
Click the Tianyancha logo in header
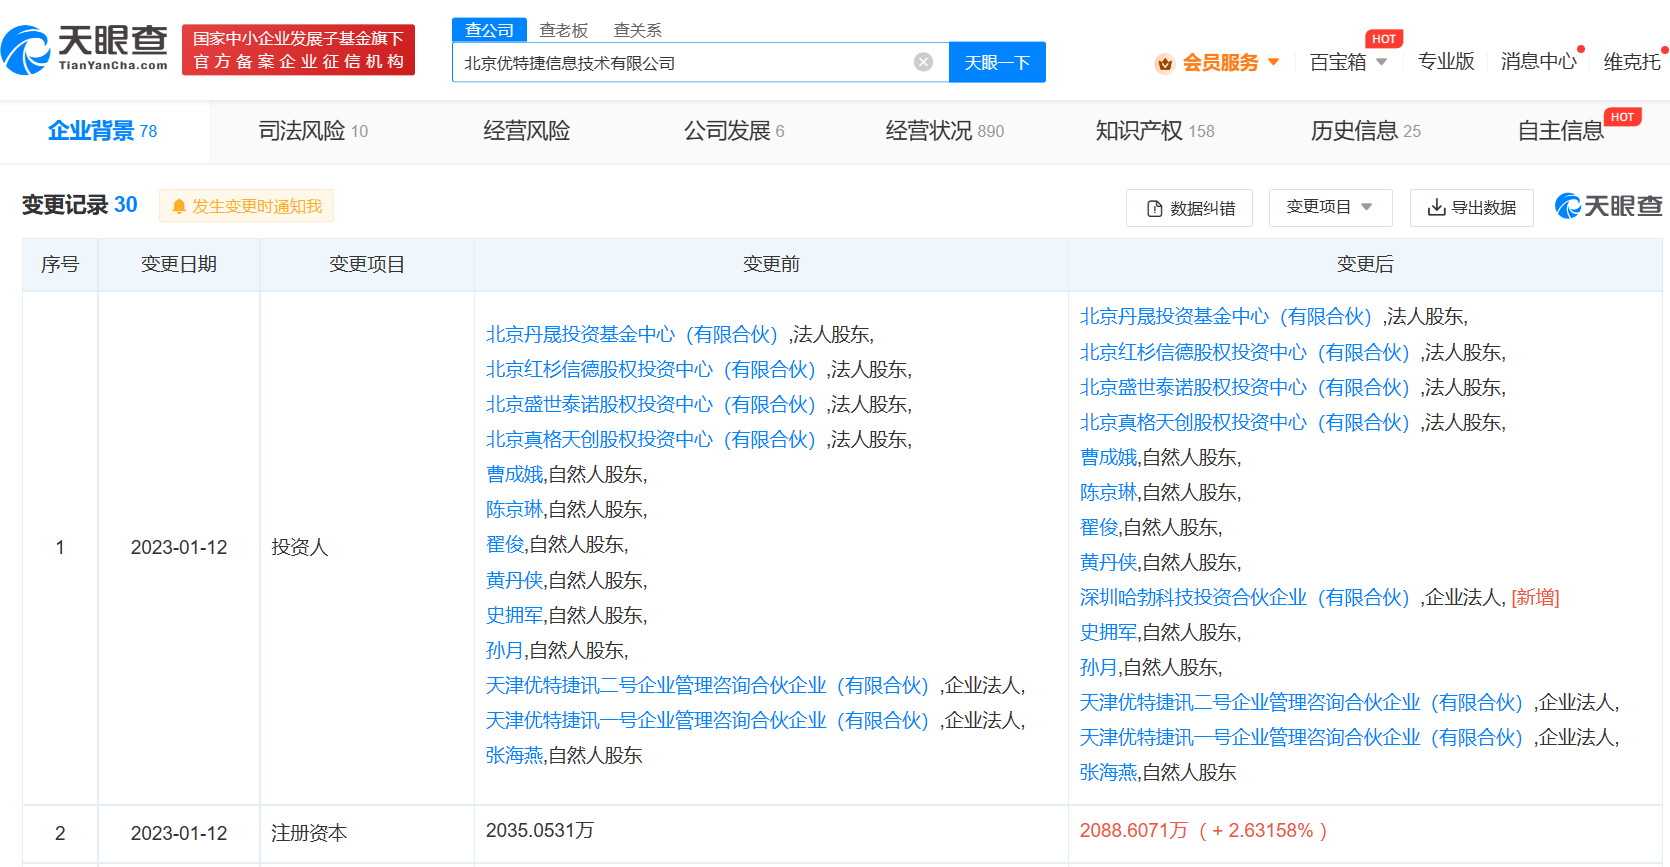[x=85, y=49]
